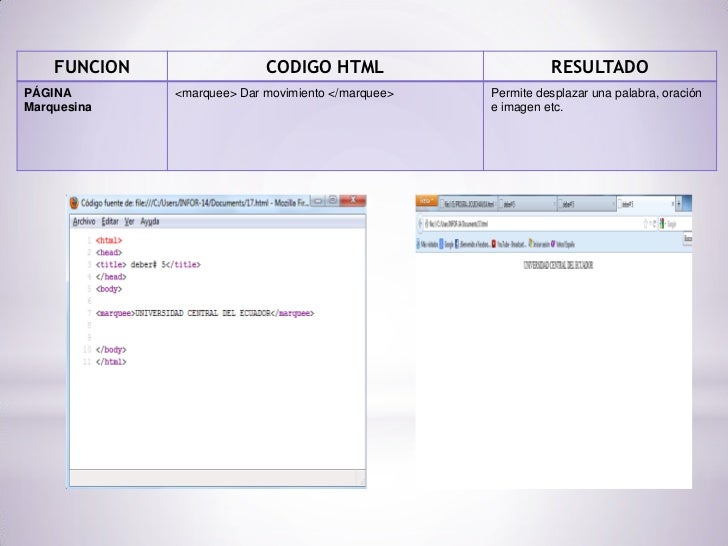728x546 pixels.
Task: Open Archivo menu in source code window
Action: click(x=84, y=221)
